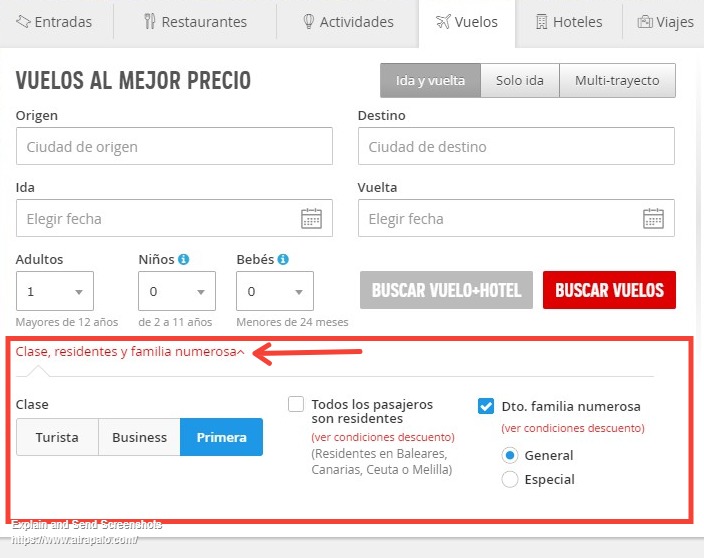Open the Restaurantes tab
The image size is (704, 558).
[195, 22]
